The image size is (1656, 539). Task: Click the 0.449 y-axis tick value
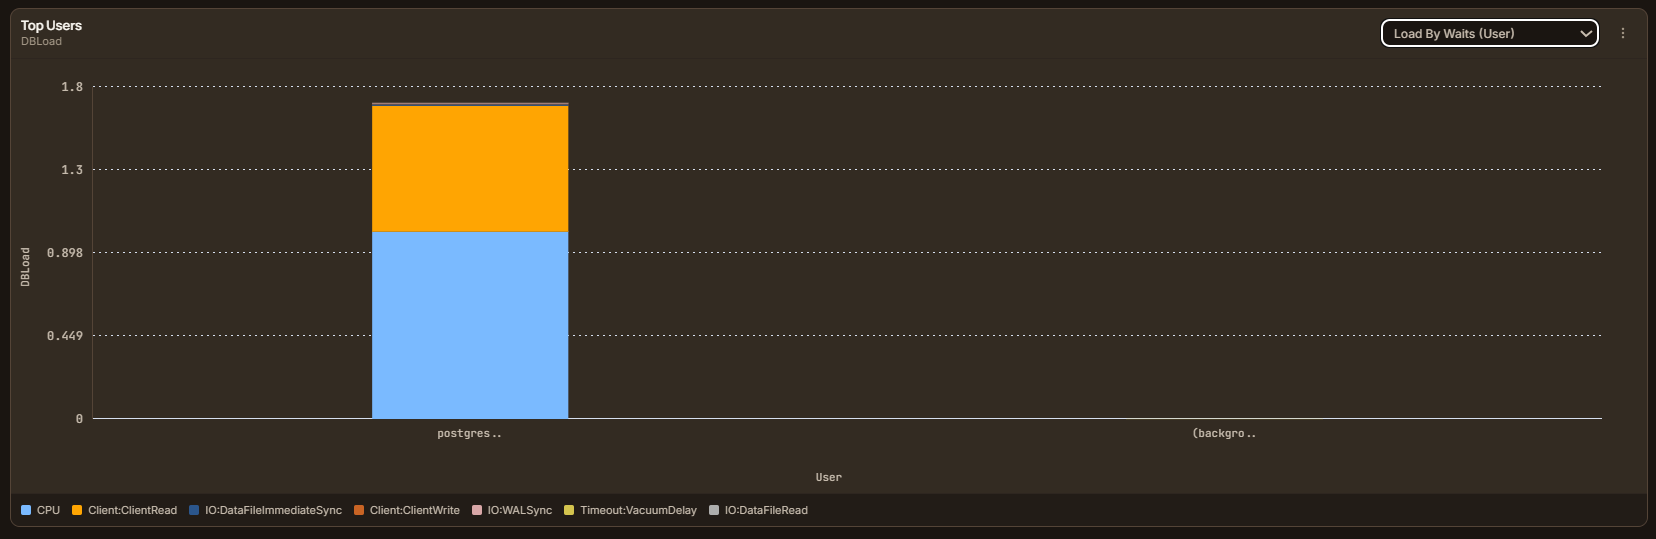(x=65, y=336)
